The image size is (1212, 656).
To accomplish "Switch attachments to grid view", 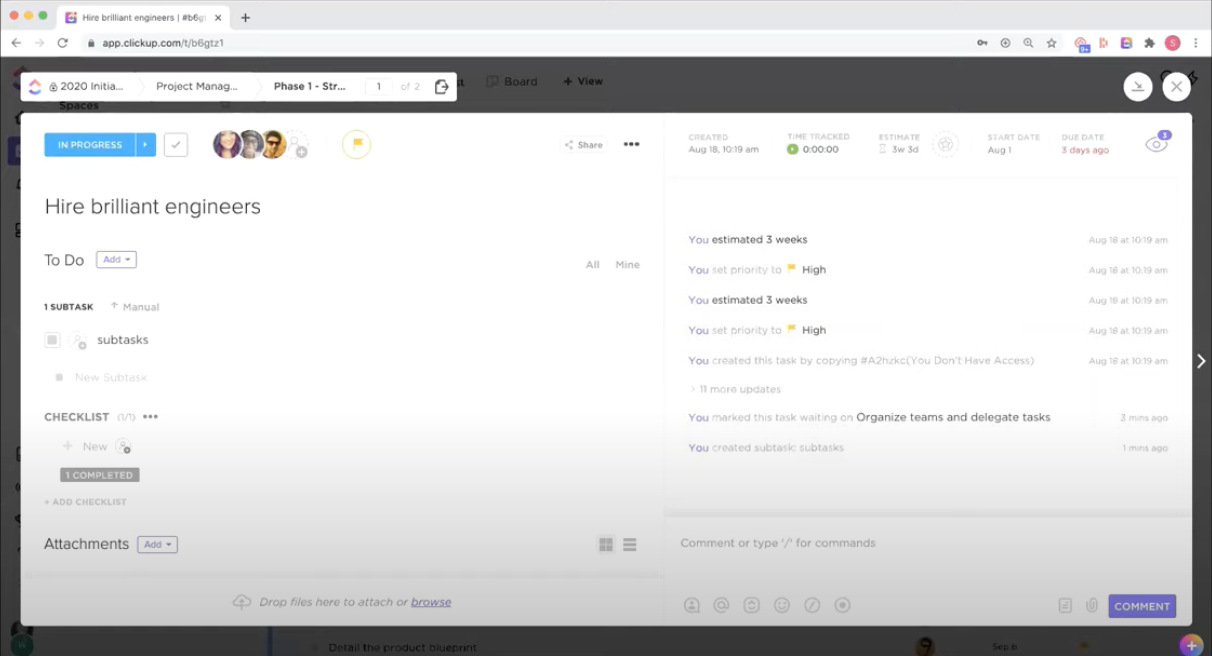I will click(606, 545).
